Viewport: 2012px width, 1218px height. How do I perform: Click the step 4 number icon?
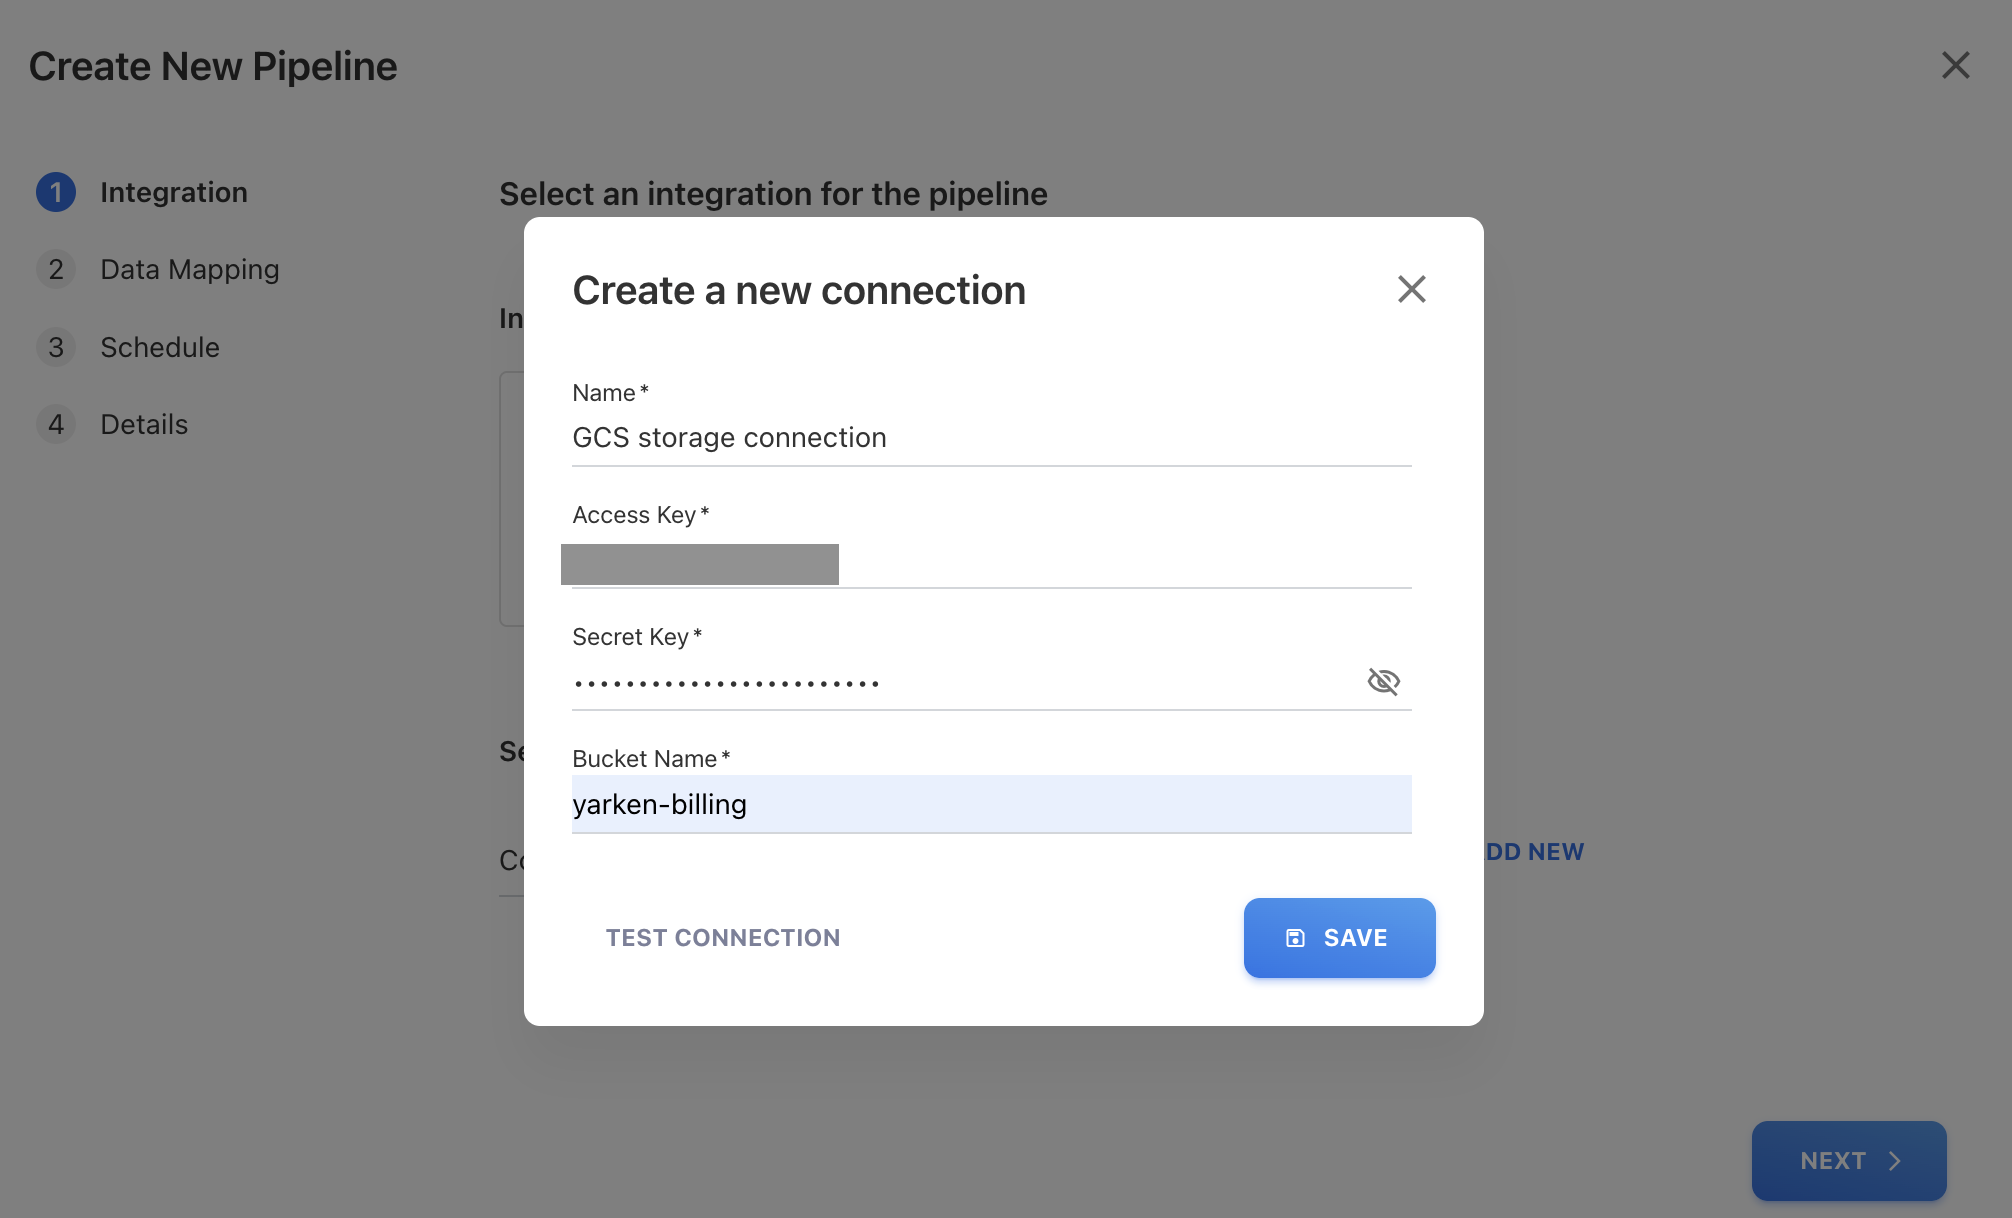(56, 424)
